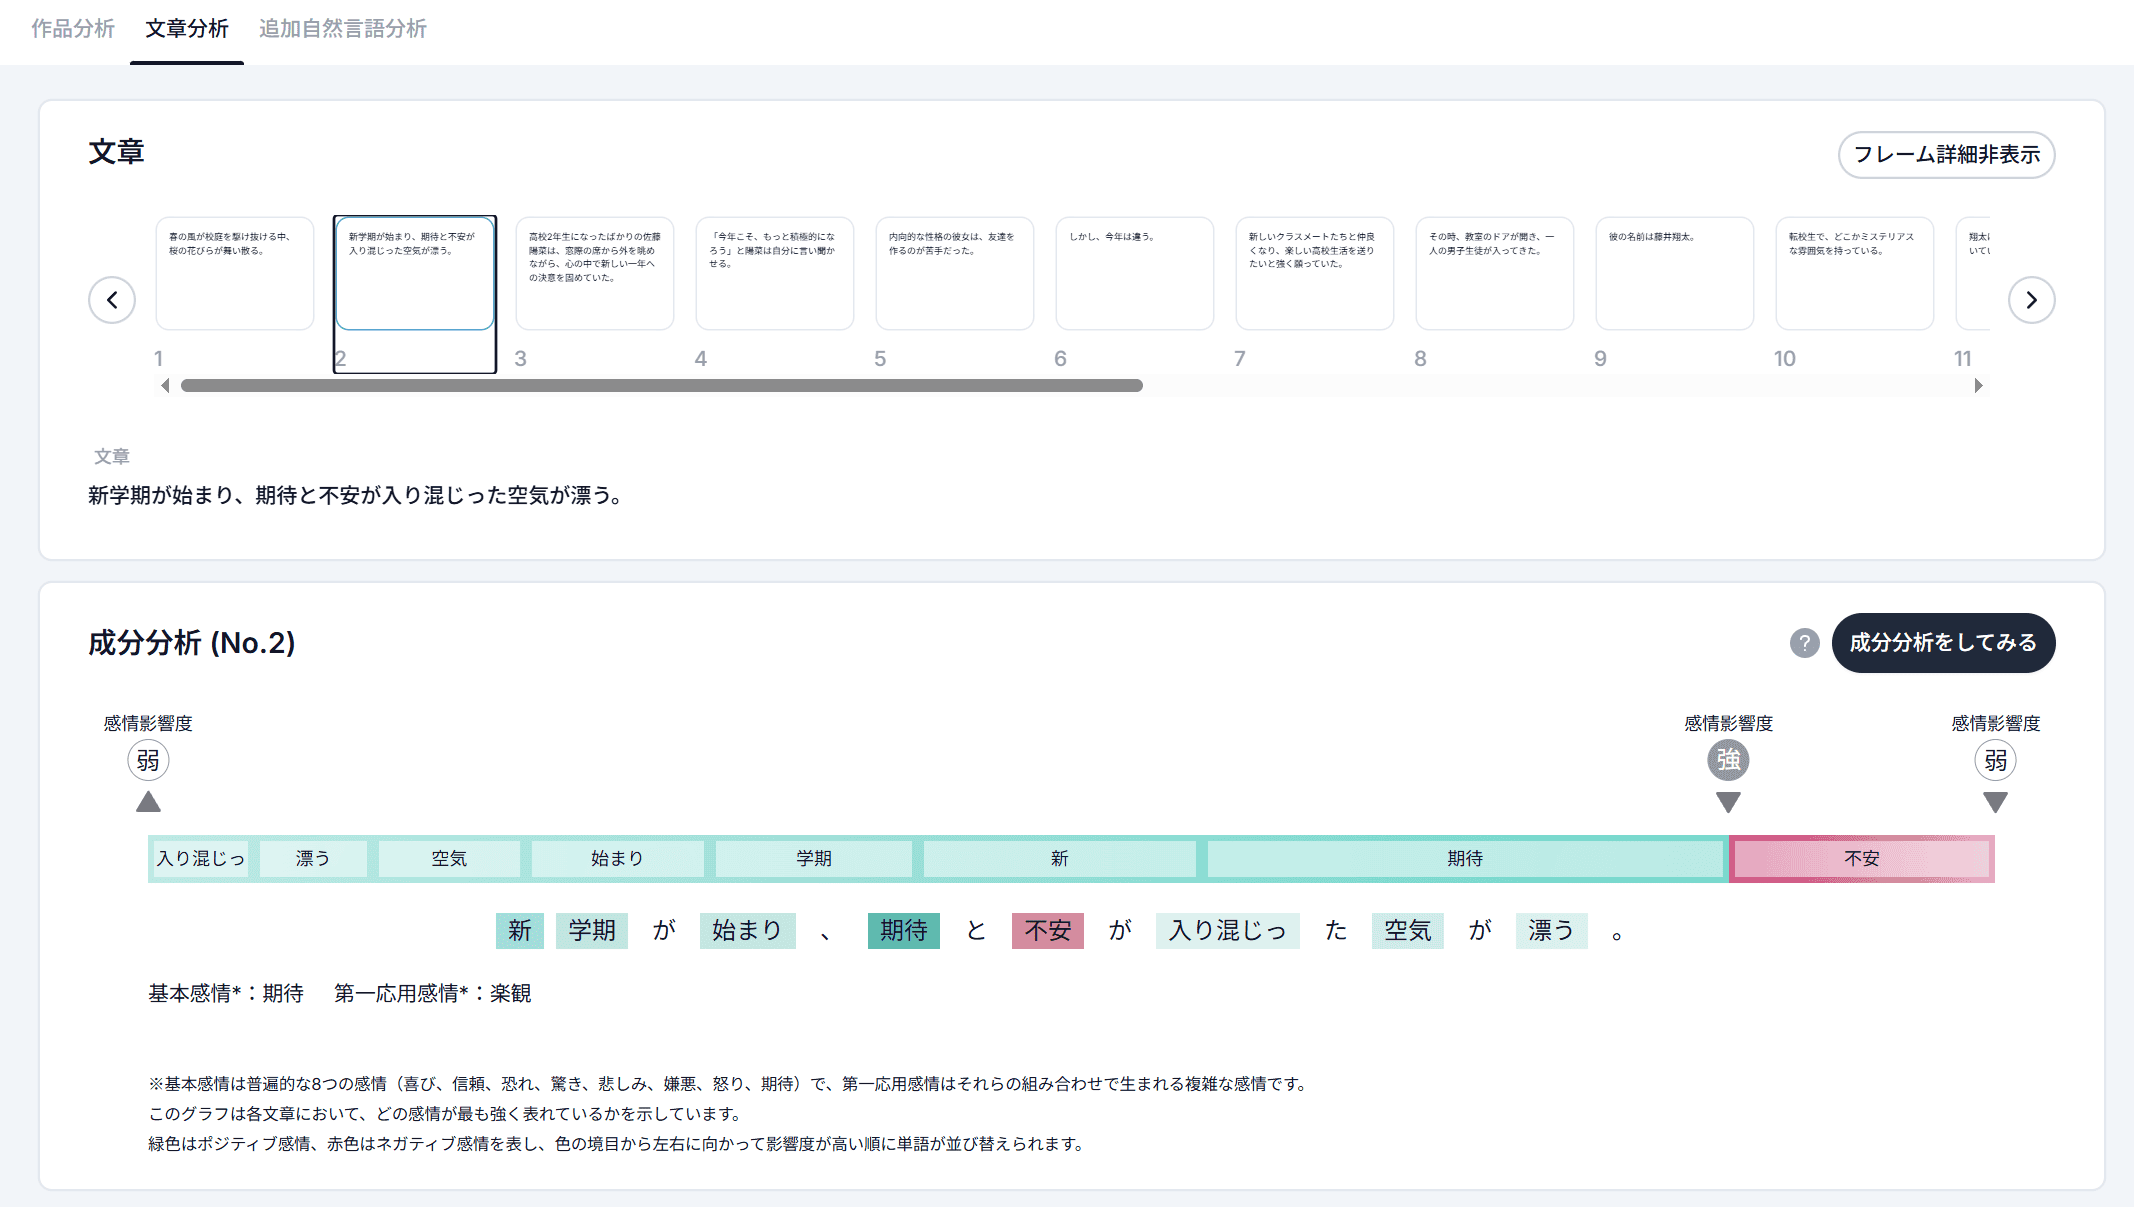Viewport: 2134px width, 1207px height.
Task: Click the 不安 red bar segment
Action: click(x=1862, y=859)
